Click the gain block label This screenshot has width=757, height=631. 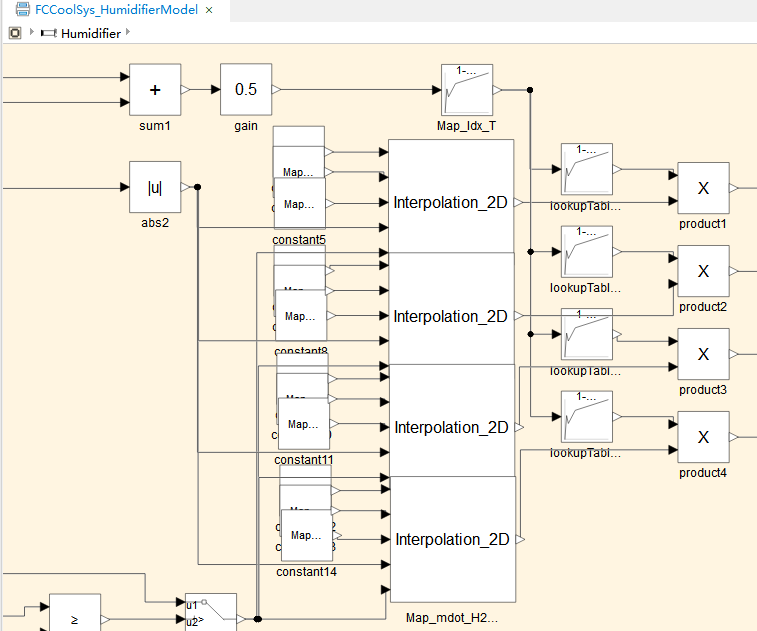click(246, 126)
